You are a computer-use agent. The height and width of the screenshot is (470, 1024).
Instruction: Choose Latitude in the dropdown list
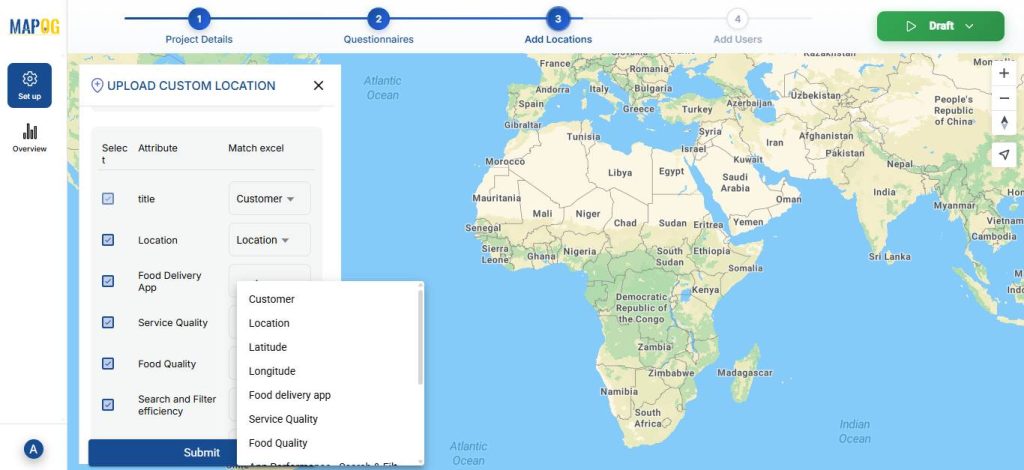click(267, 347)
